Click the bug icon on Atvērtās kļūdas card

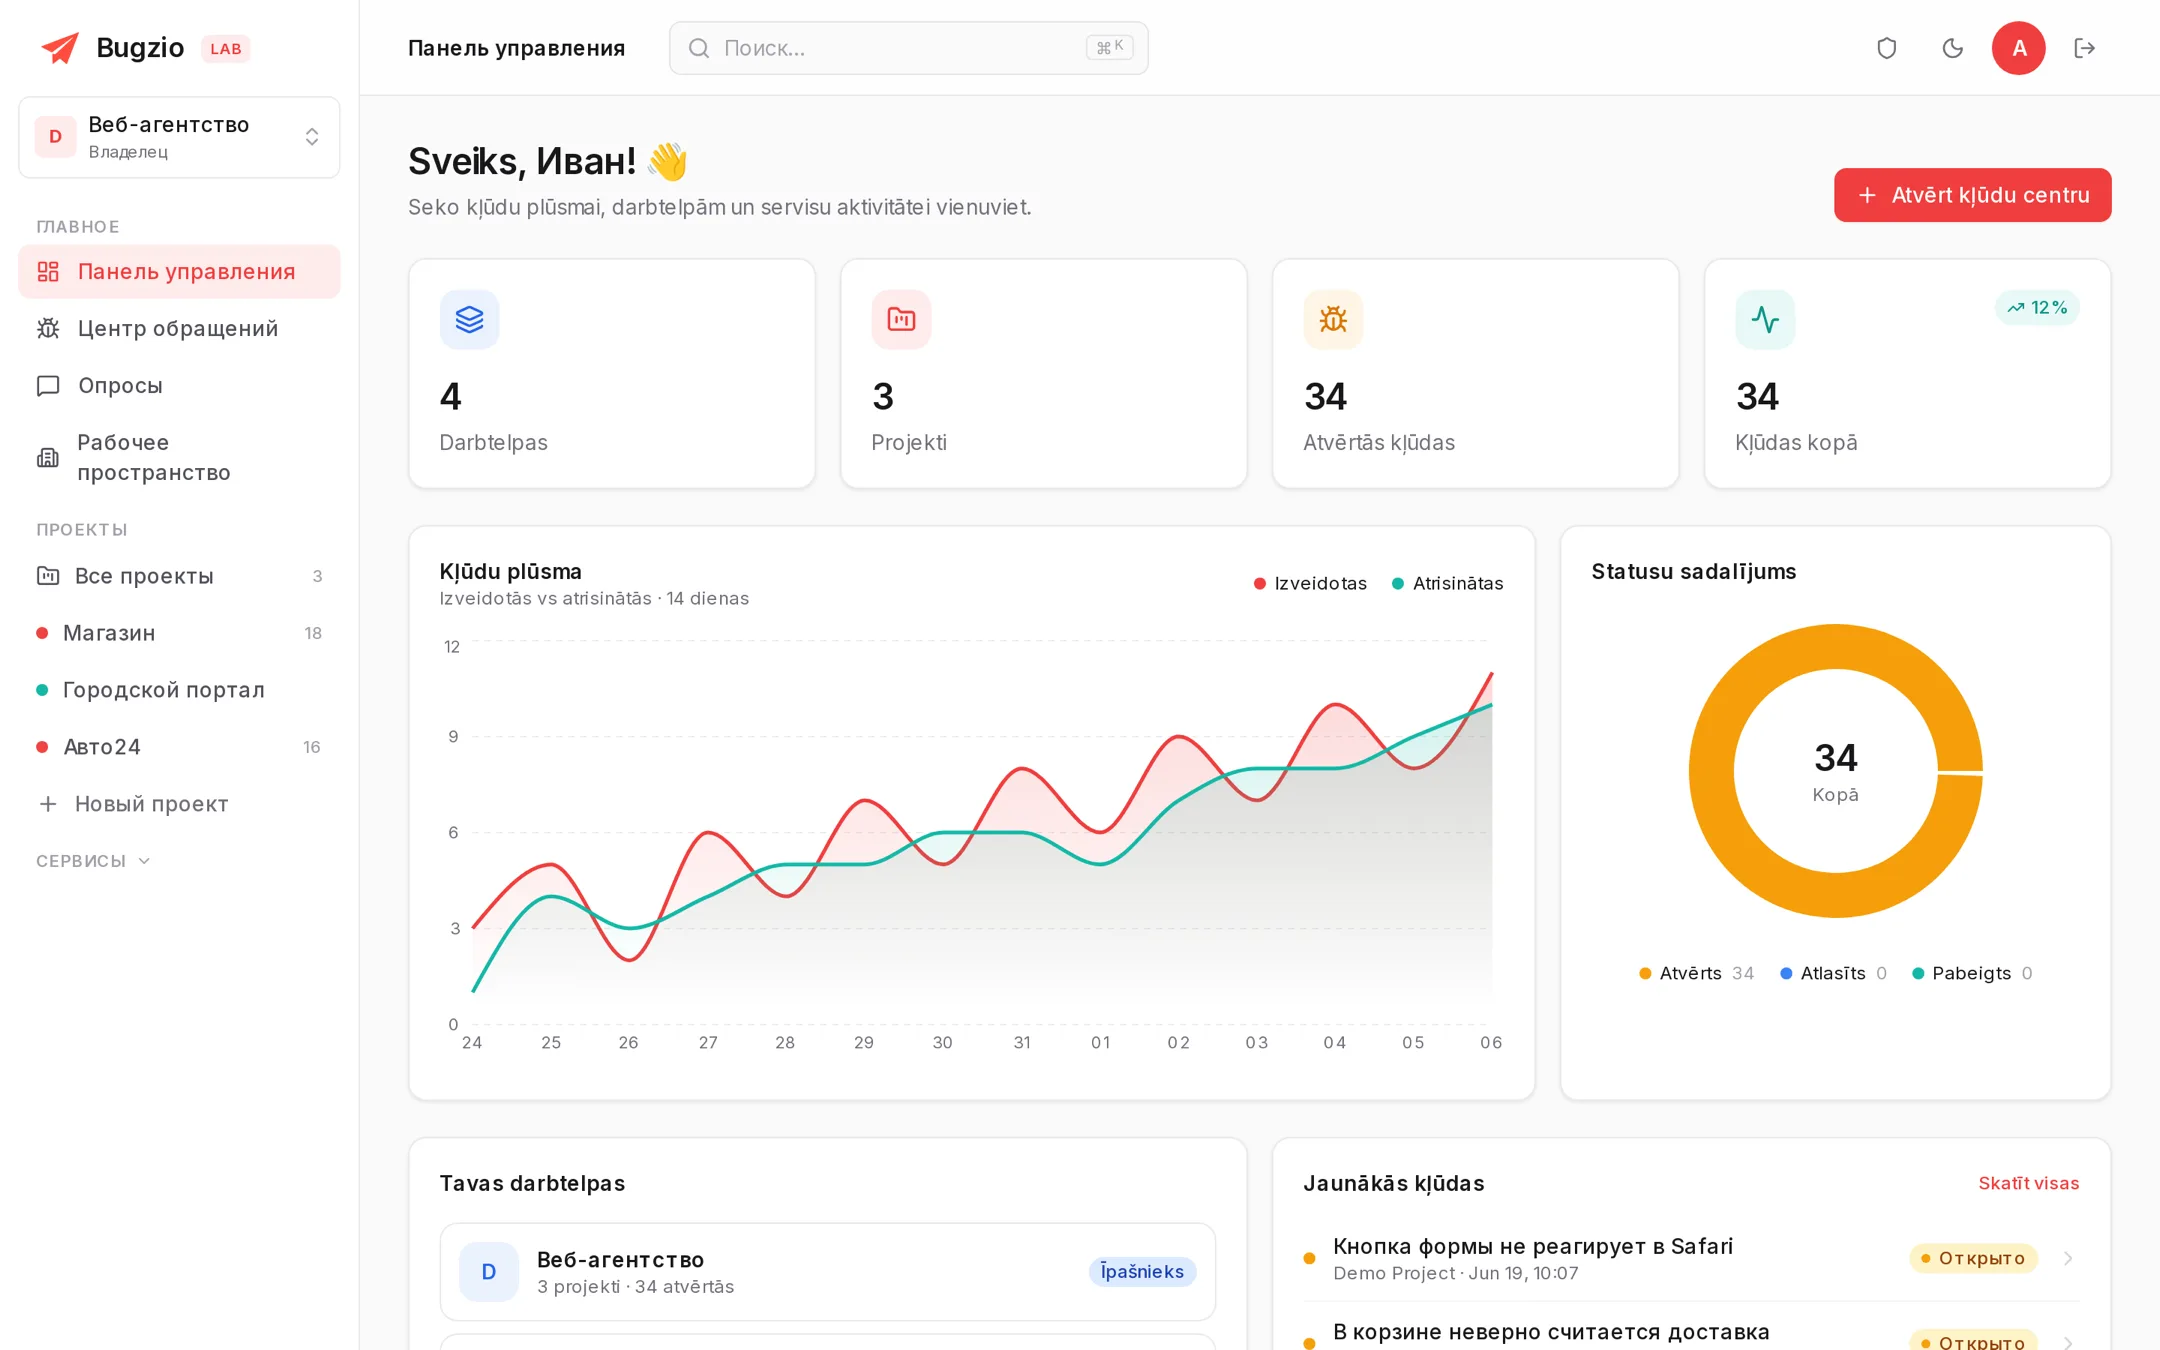tap(1333, 319)
